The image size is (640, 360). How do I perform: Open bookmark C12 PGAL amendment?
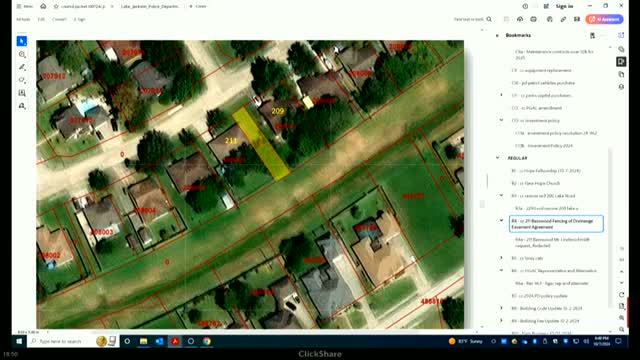(x=536, y=108)
